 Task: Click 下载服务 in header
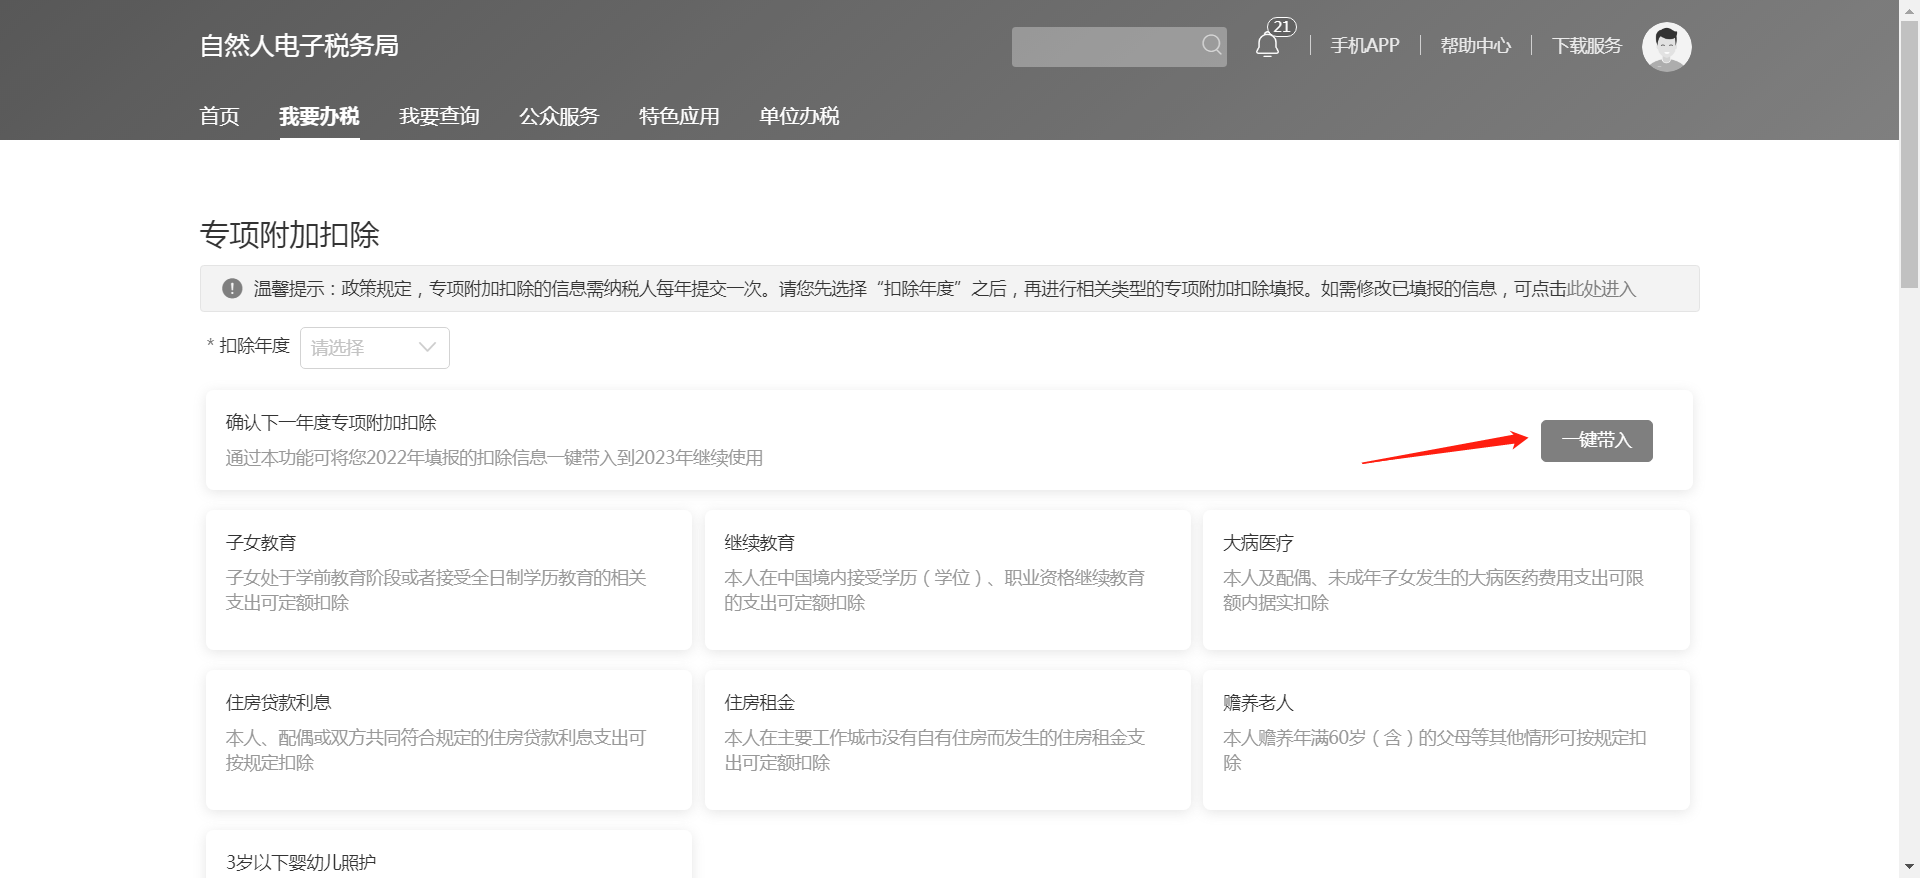click(1586, 46)
